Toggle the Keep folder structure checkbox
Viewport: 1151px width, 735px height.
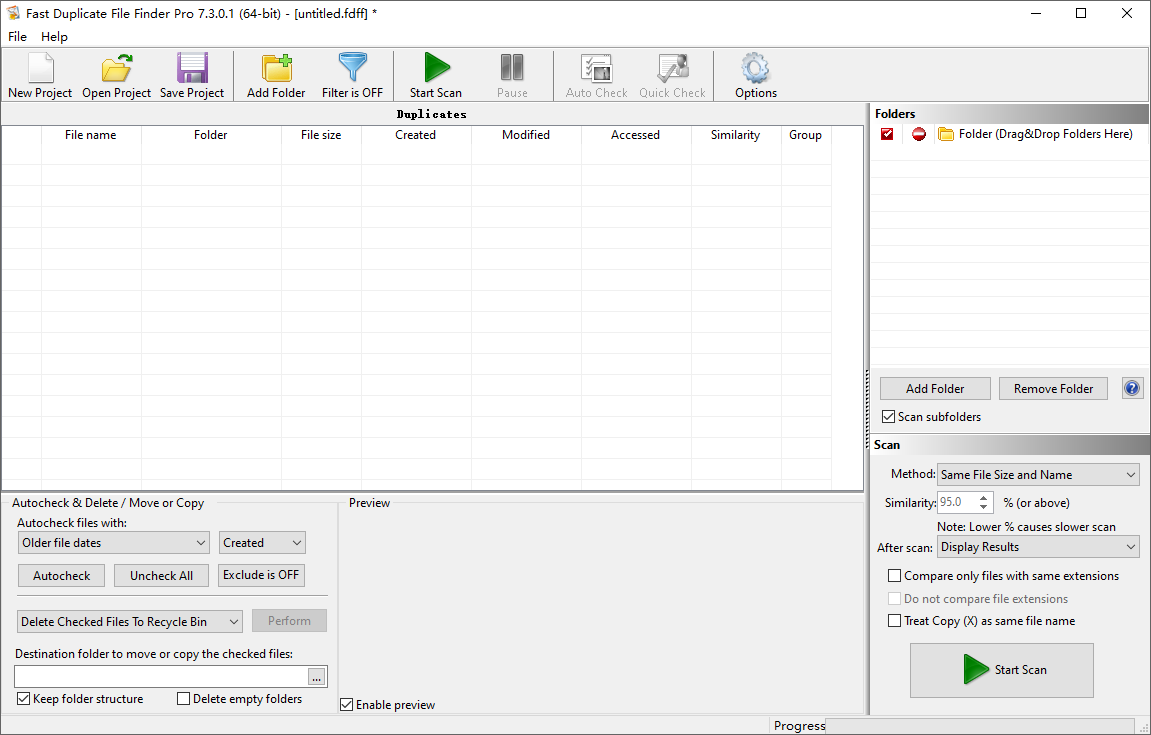point(23,699)
